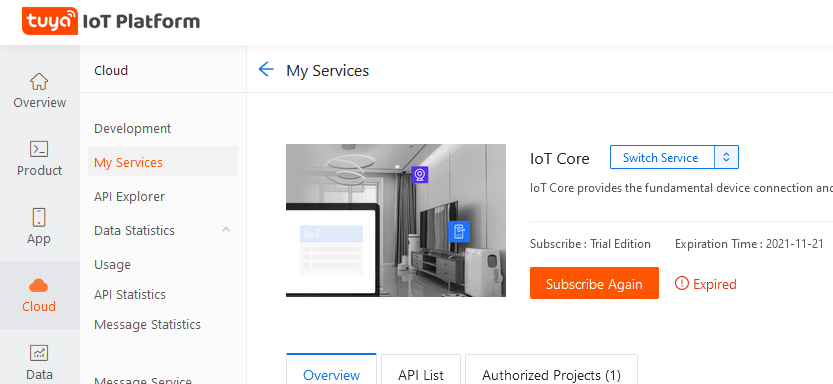This screenshot has height=384, width=833.
Task: Open the App phone icon
Action: click(39, 218)
